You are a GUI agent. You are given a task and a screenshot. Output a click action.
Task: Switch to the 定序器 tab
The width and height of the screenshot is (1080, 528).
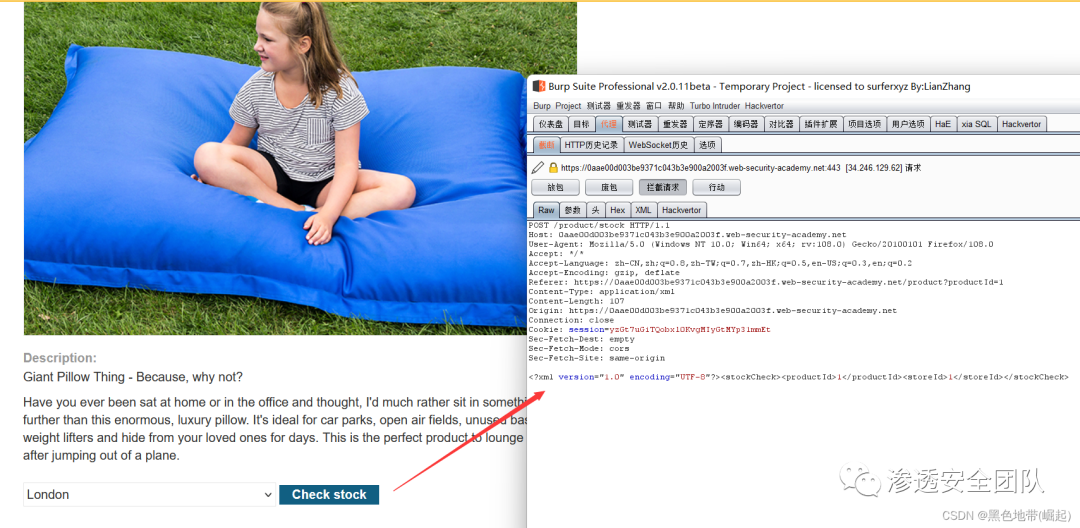710,124
